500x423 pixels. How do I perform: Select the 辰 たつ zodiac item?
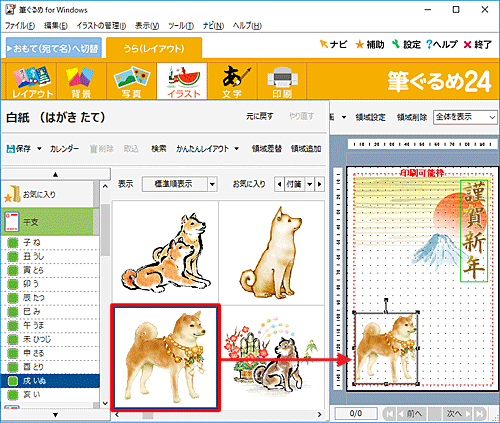click(x=50, y=298)
